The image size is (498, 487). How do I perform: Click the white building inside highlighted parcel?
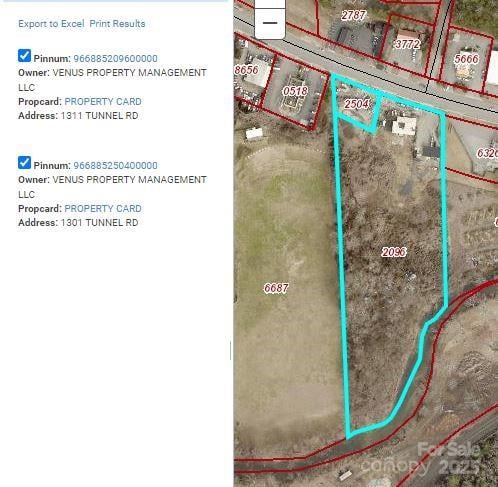point(404,125)
